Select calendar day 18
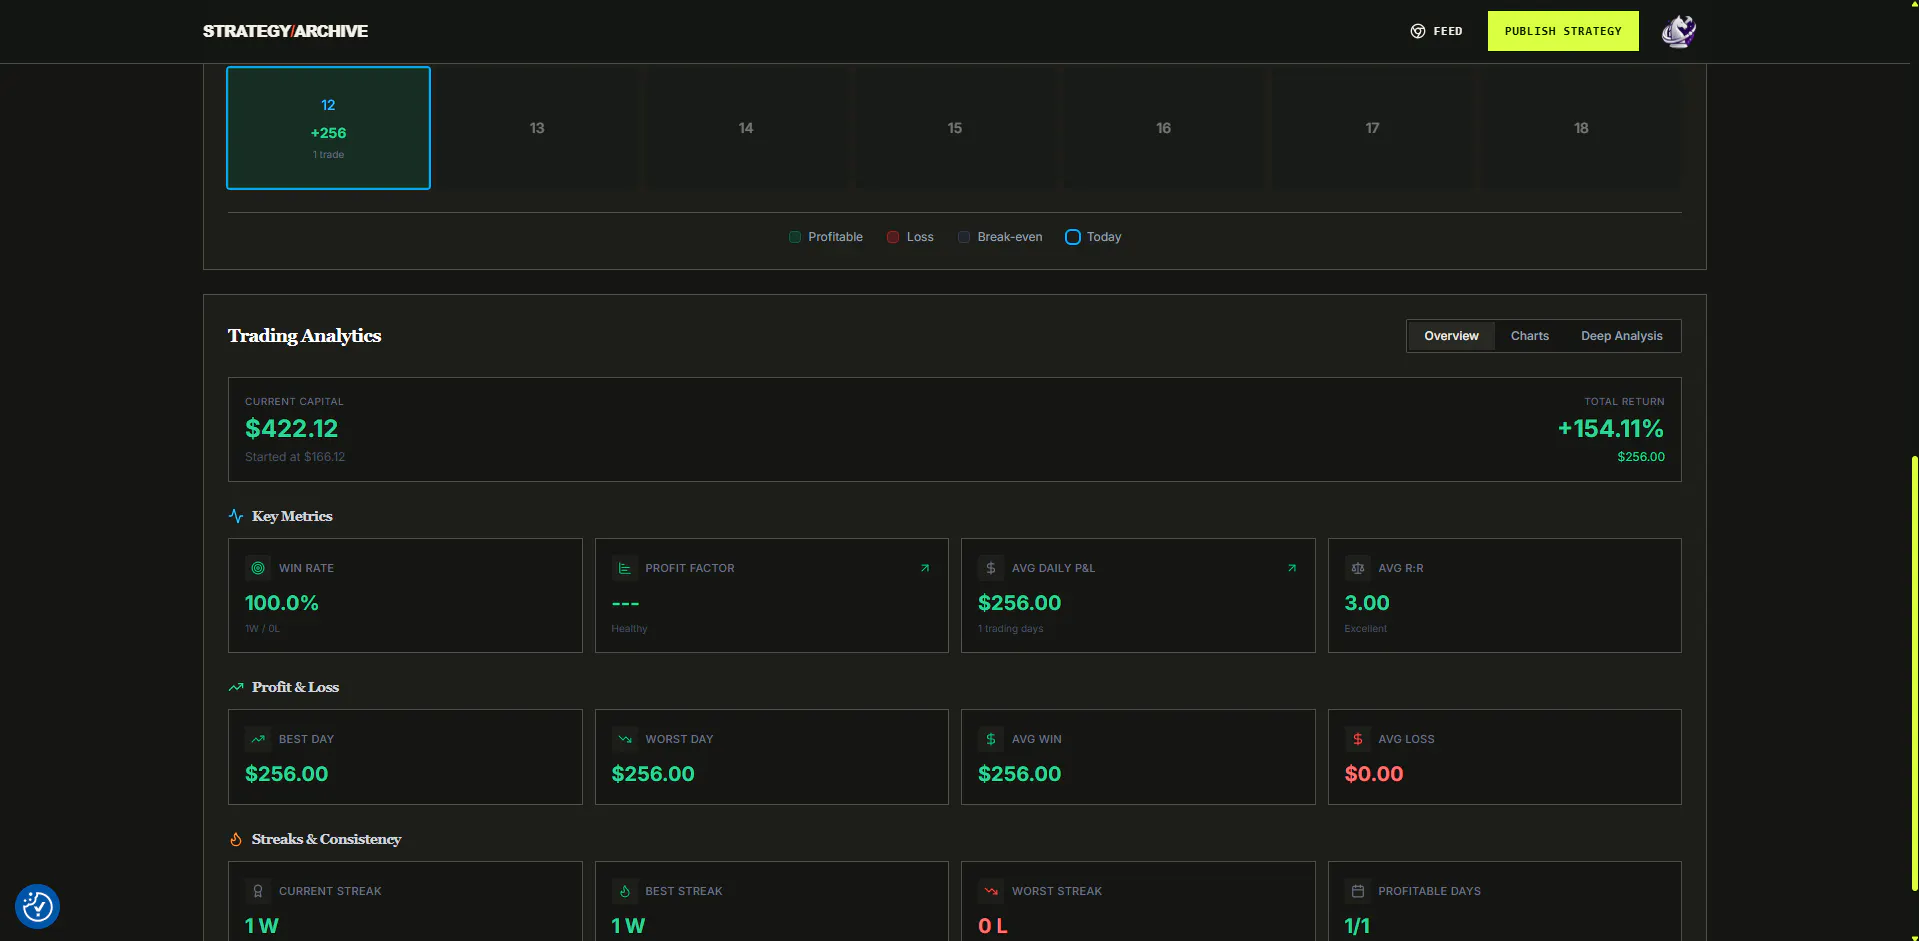 pos(1581,128)
